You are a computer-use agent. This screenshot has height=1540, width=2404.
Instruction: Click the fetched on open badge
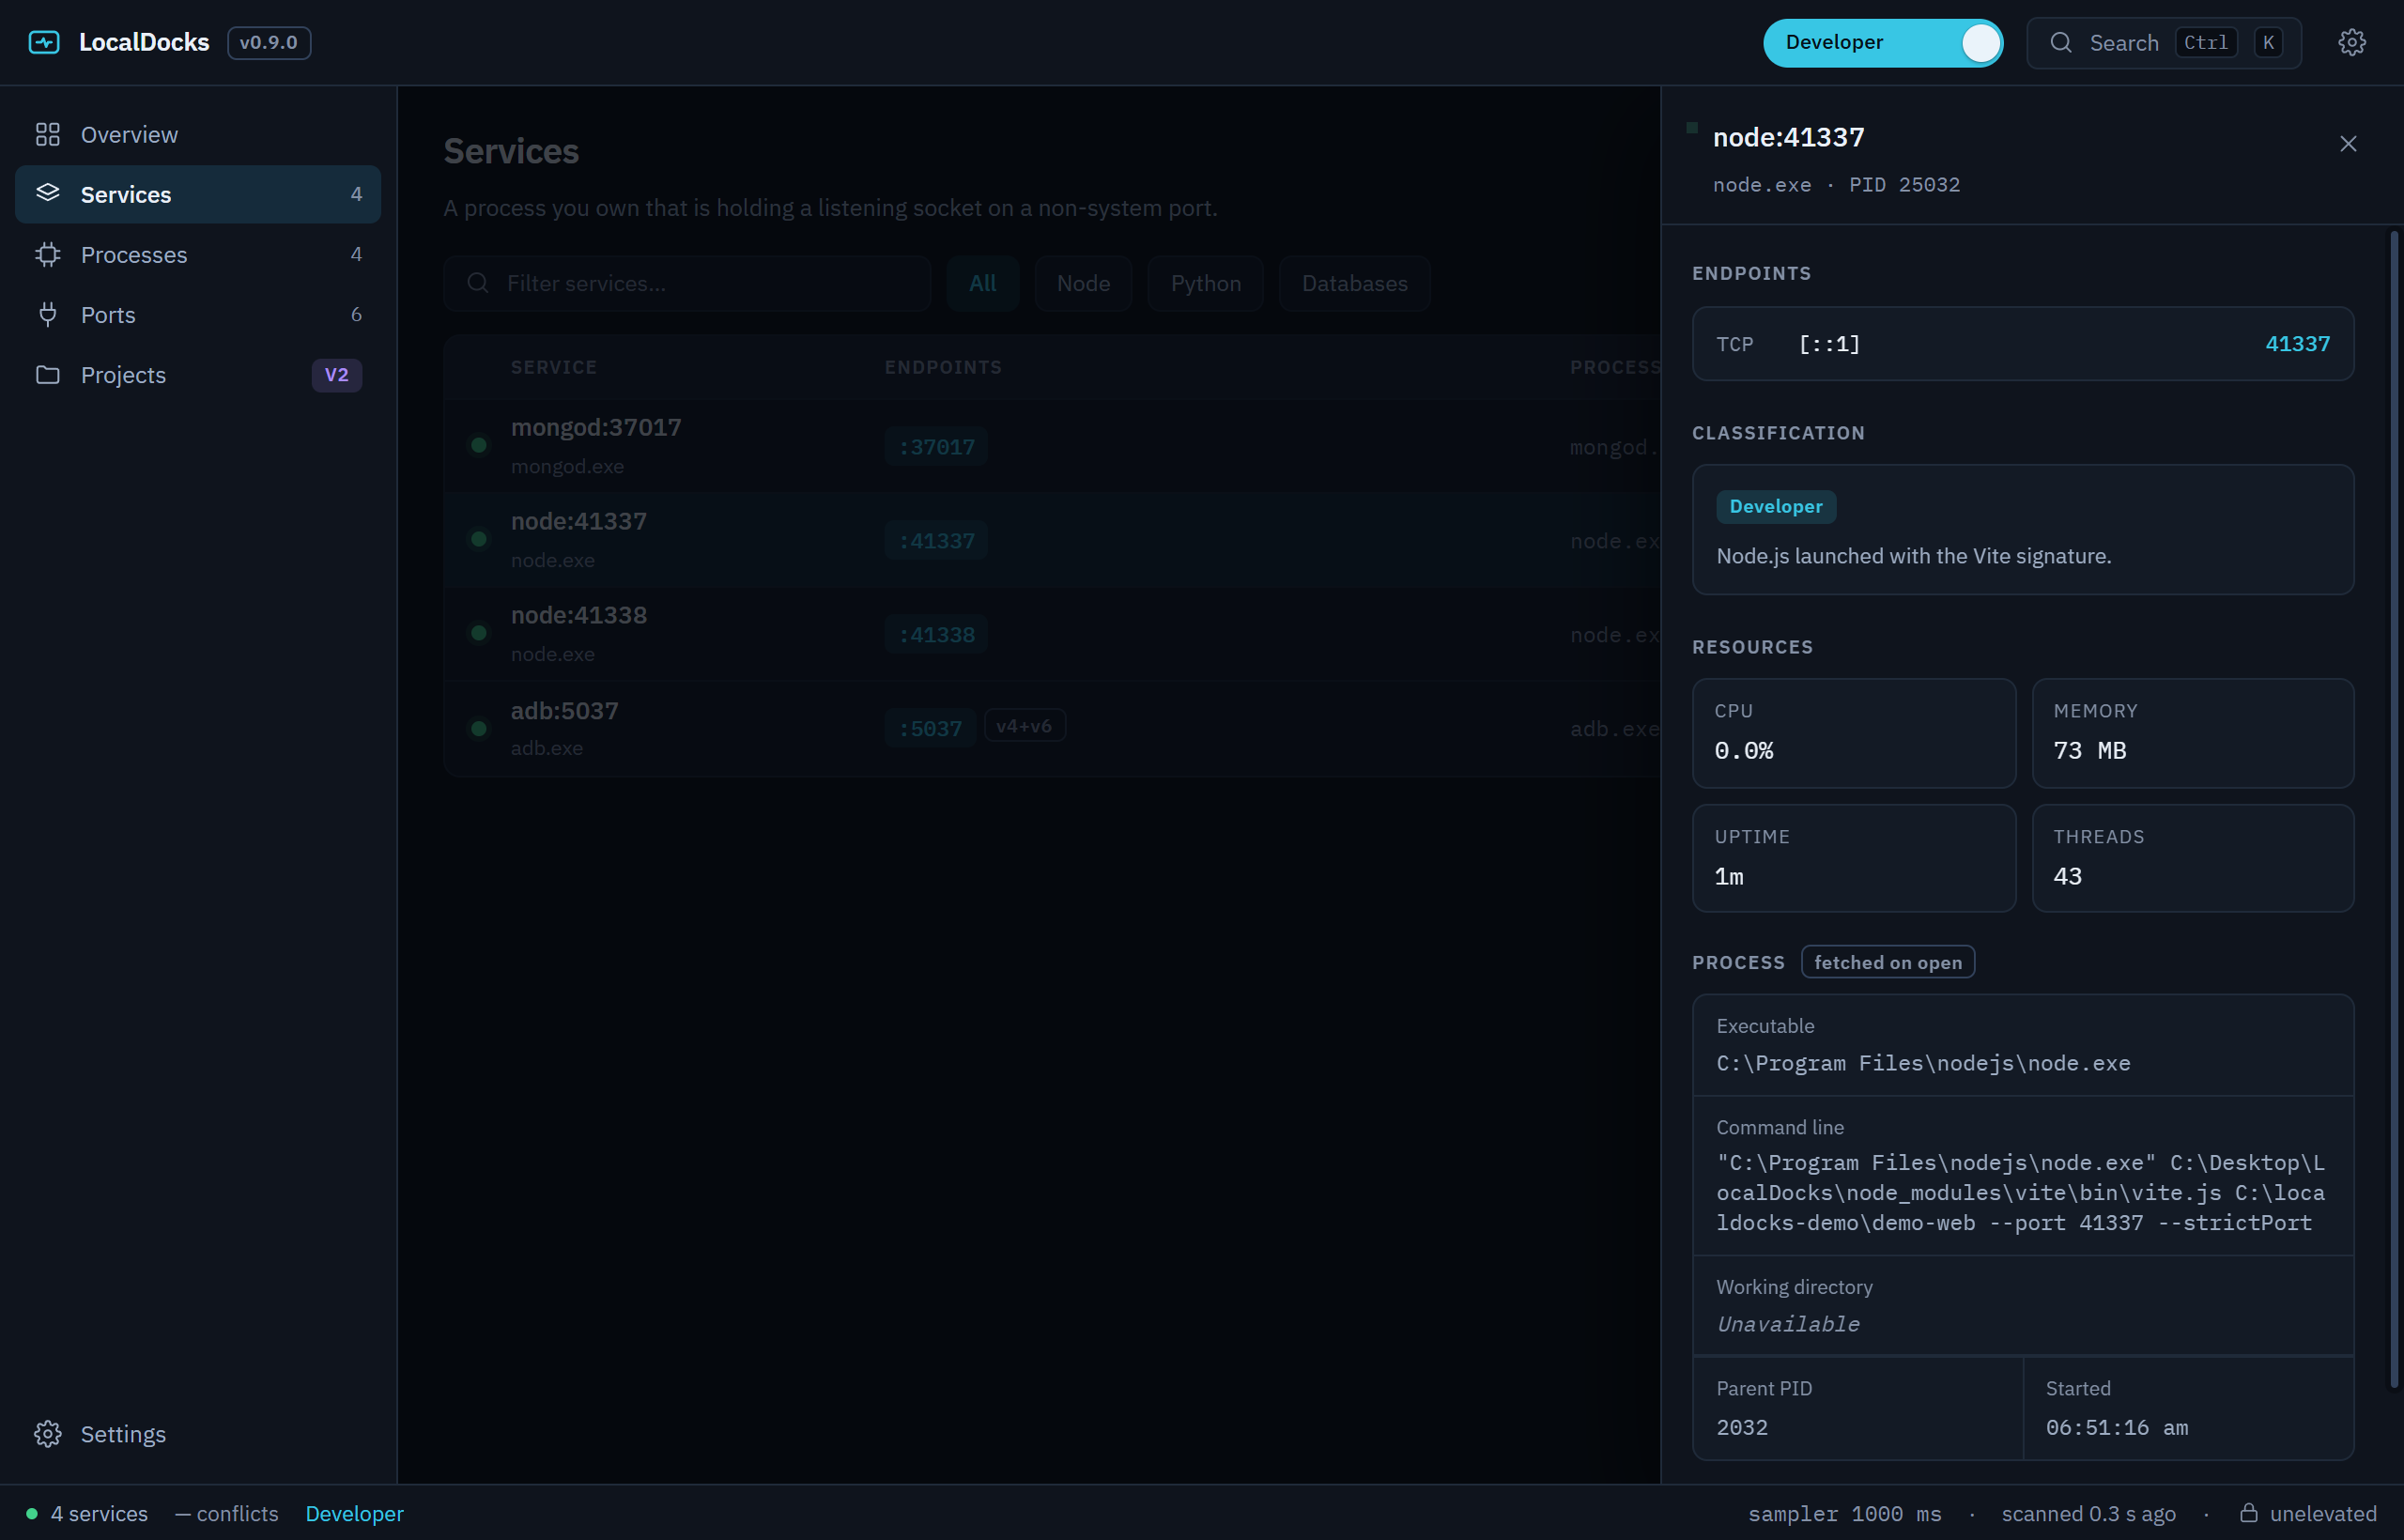tap(1888, 962)
